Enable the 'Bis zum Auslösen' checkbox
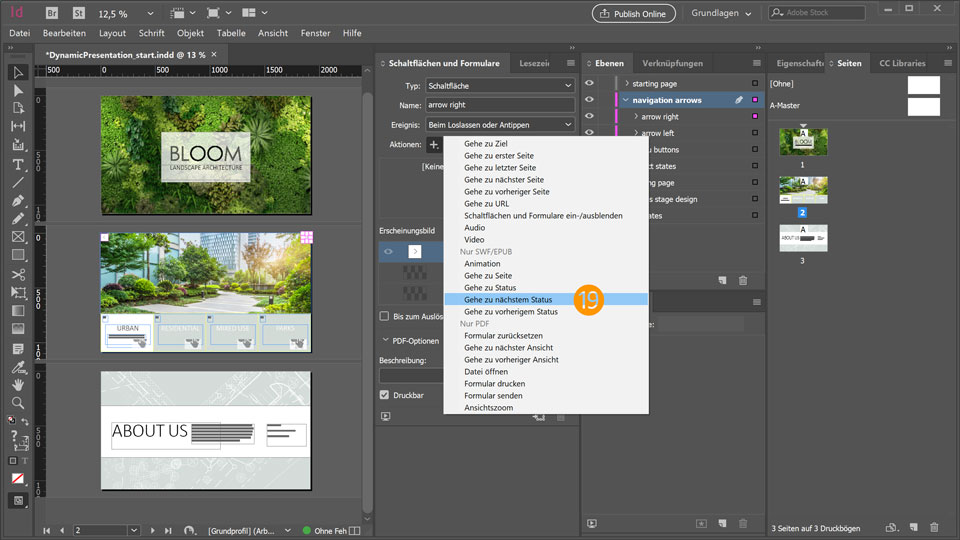The image size is (960, 540). pyautogui.click(x=385, y=316)
